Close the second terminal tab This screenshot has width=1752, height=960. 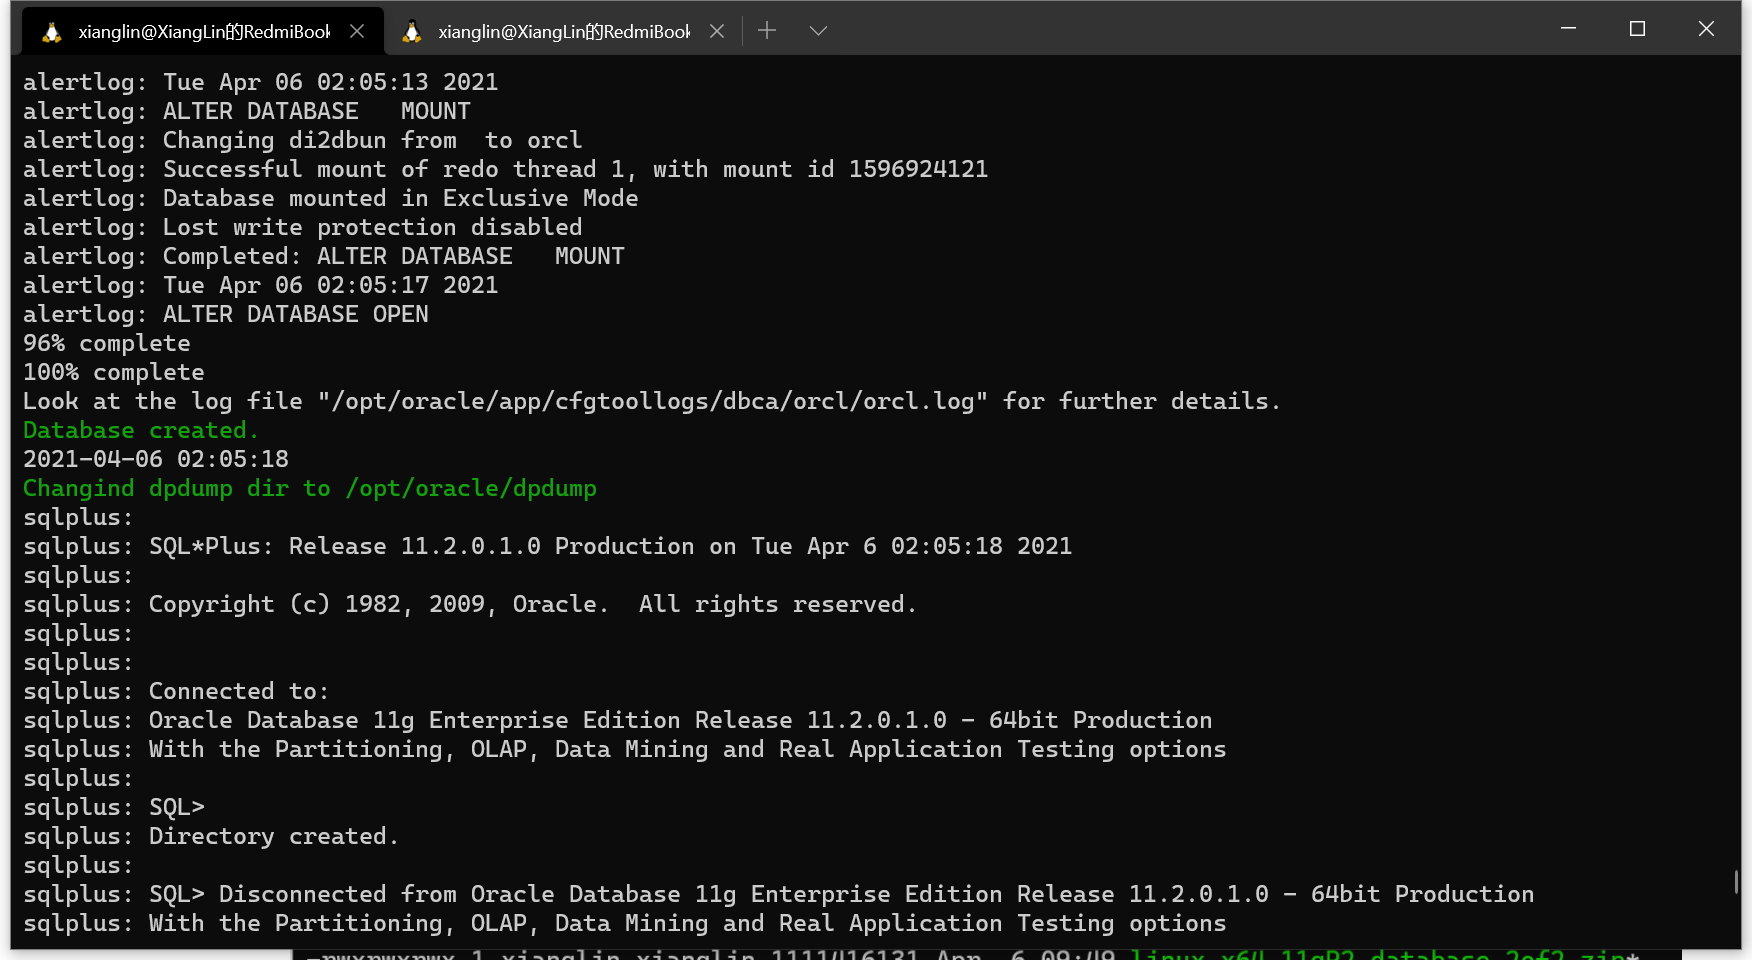tap(717, 31)
